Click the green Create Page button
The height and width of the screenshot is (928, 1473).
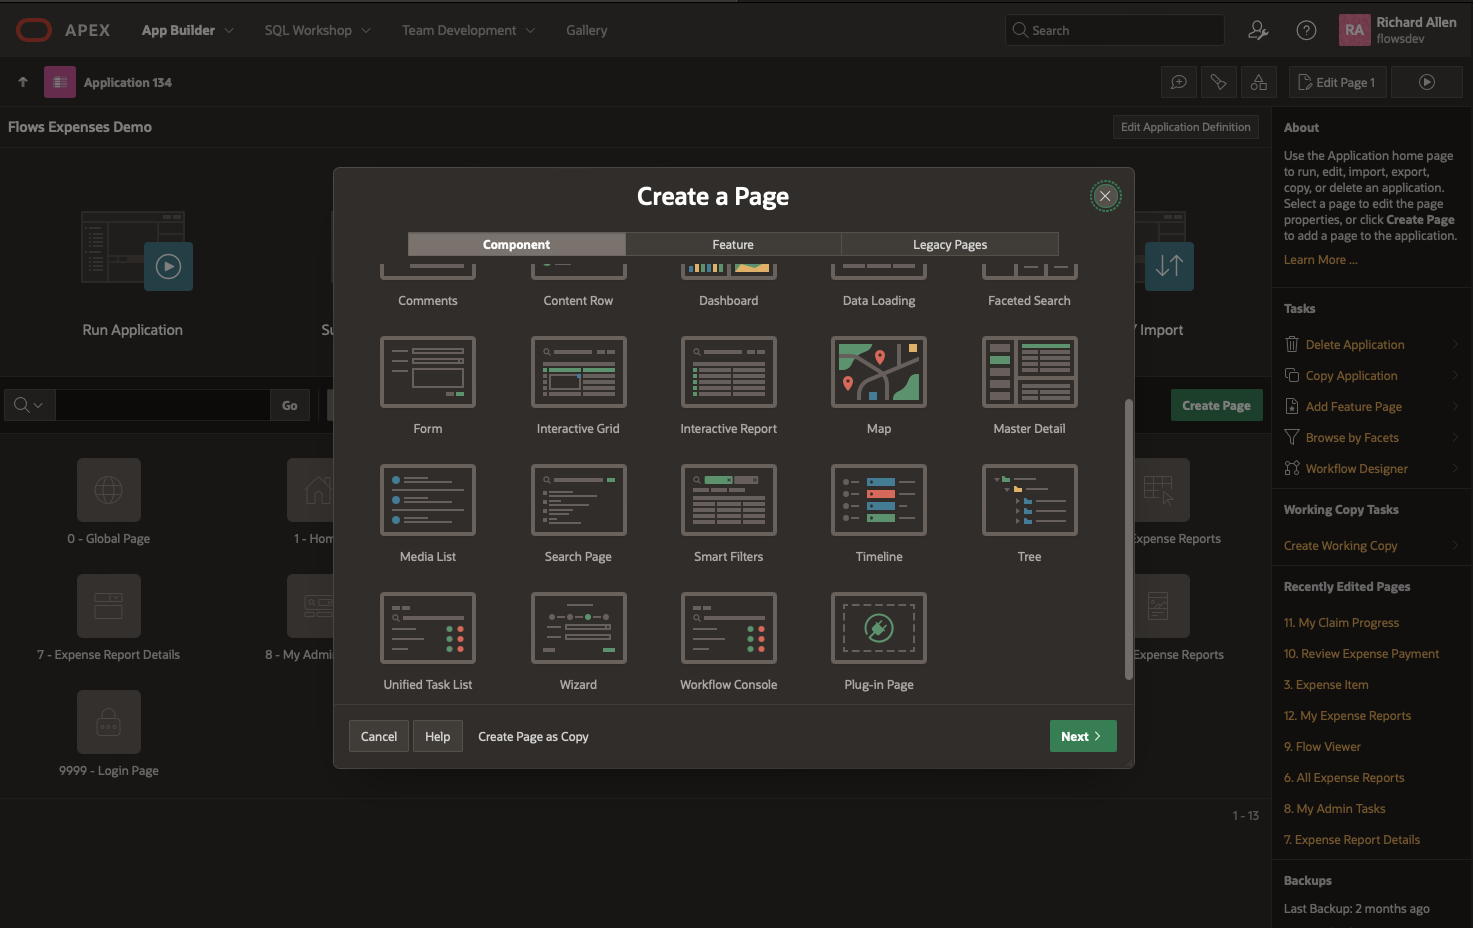(x=1216, y=405)
